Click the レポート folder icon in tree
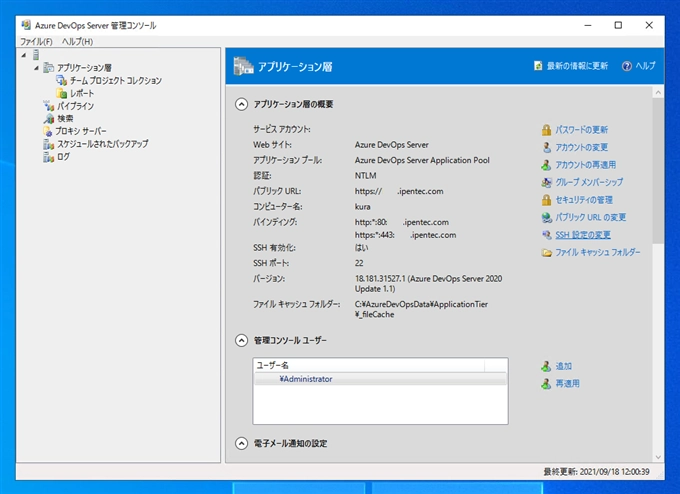 [x=62, y=93]
